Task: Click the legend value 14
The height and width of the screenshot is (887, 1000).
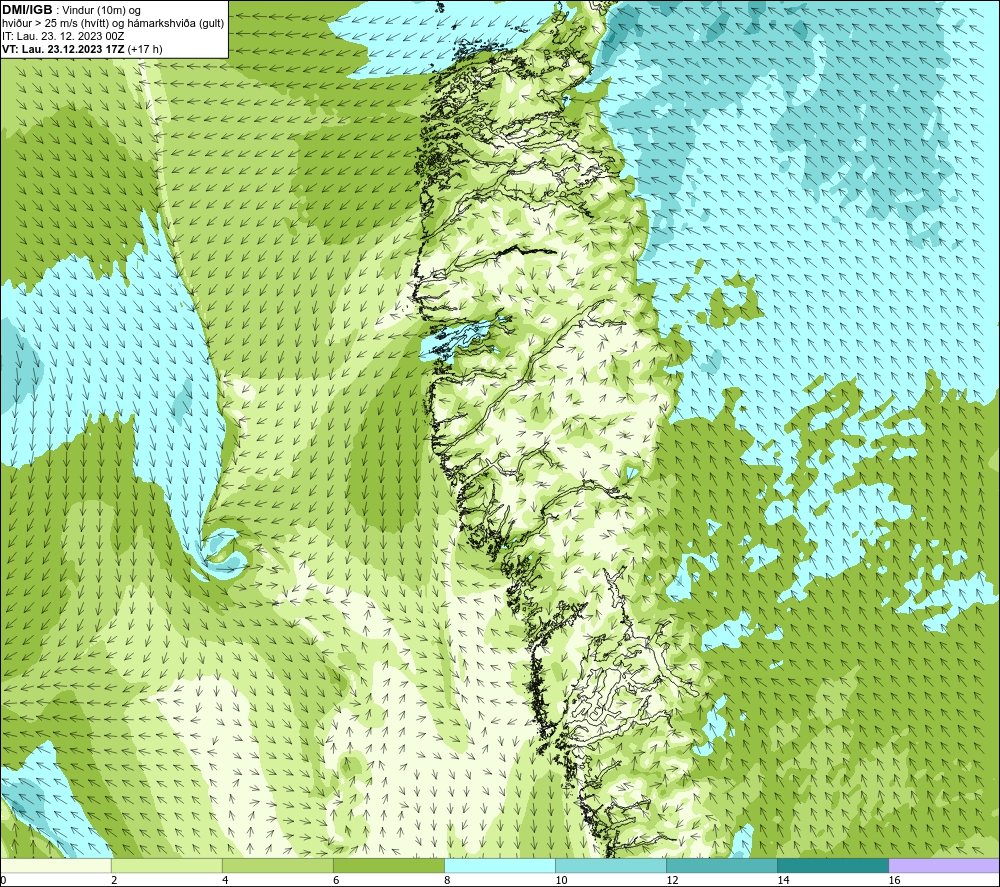Action: point(783,881)
